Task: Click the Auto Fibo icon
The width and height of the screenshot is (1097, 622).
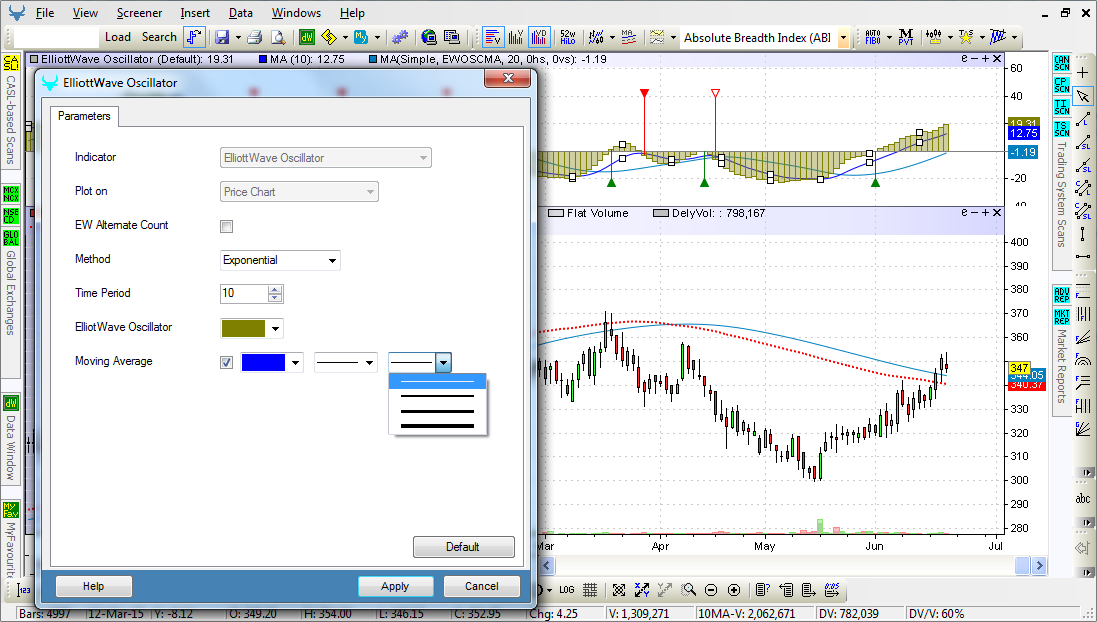Action: pyautogui.click(x=872, y=37)
